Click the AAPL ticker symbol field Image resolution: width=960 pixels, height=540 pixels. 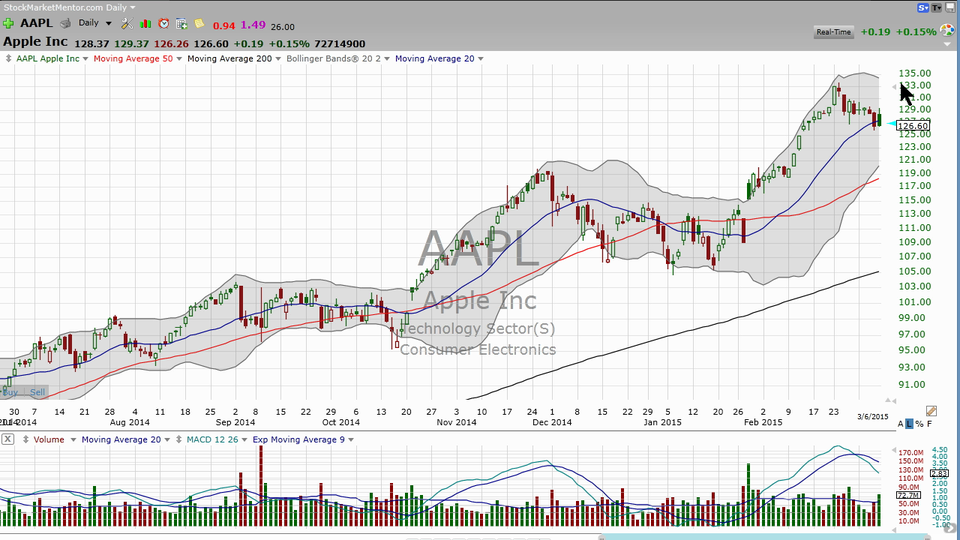coord(36,23)
